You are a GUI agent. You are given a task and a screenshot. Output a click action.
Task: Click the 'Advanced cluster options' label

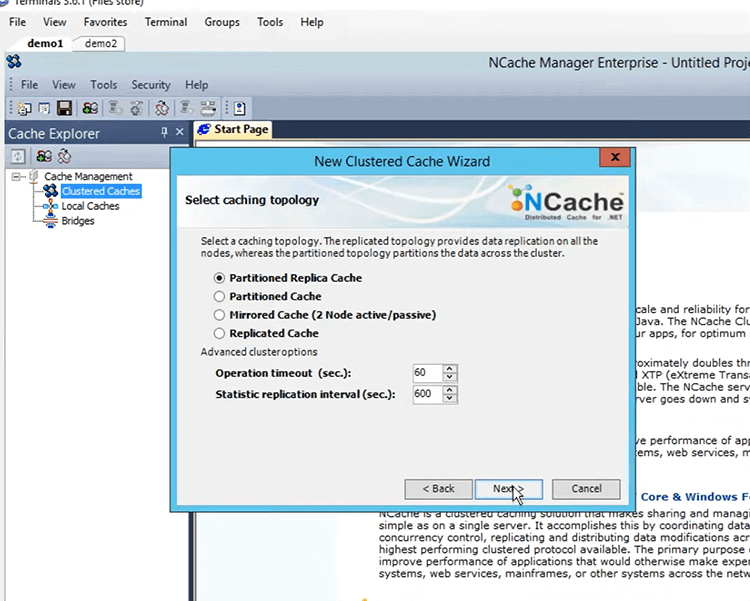(x=259, y=352)
